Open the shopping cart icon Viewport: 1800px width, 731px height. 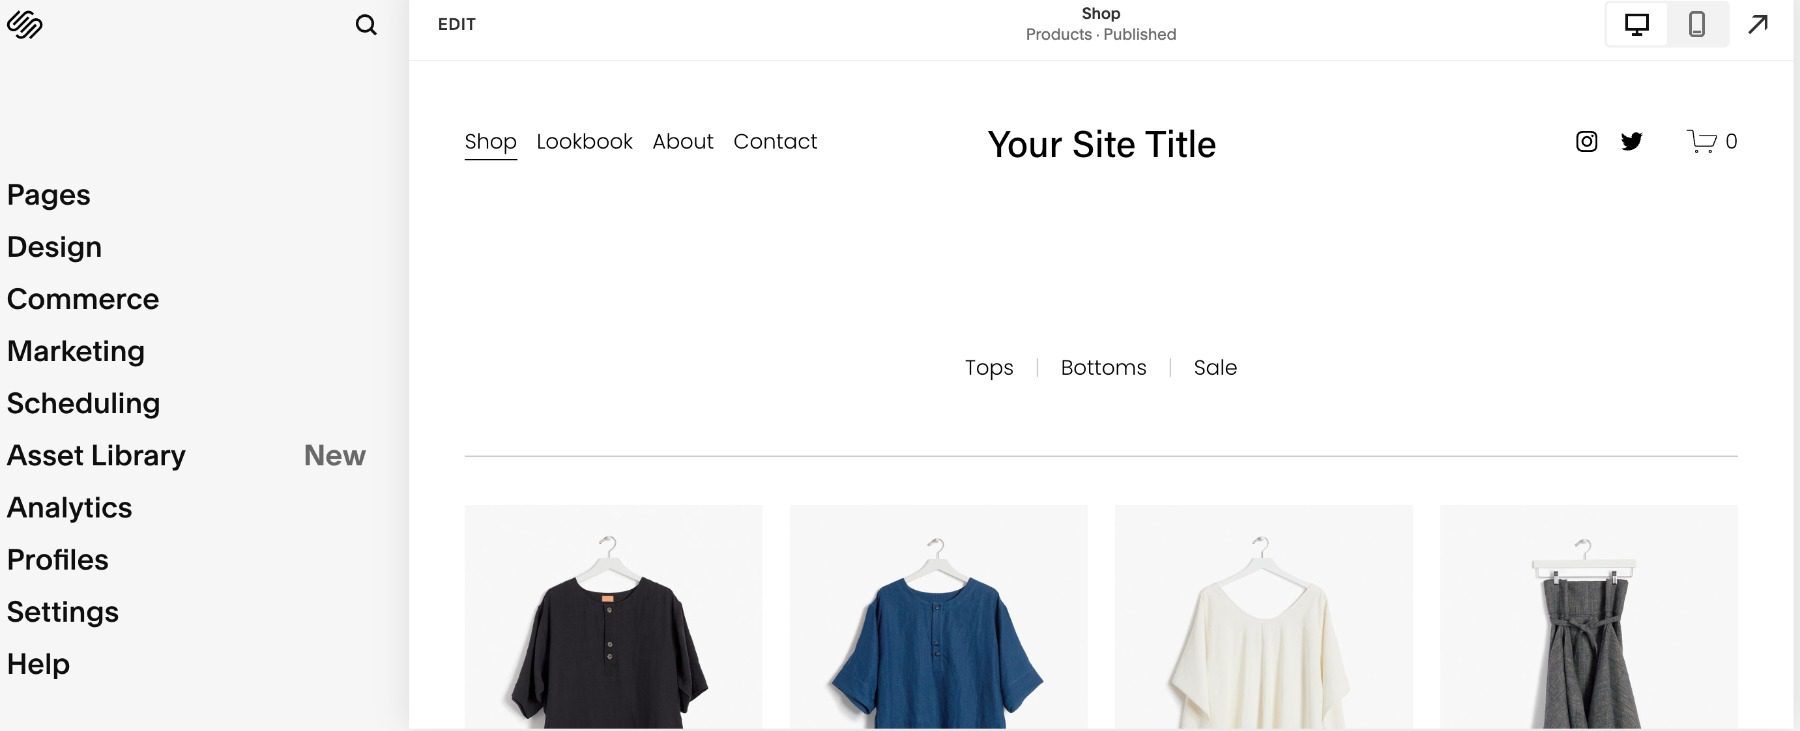pyautogui.click(x=1703, y=142)
